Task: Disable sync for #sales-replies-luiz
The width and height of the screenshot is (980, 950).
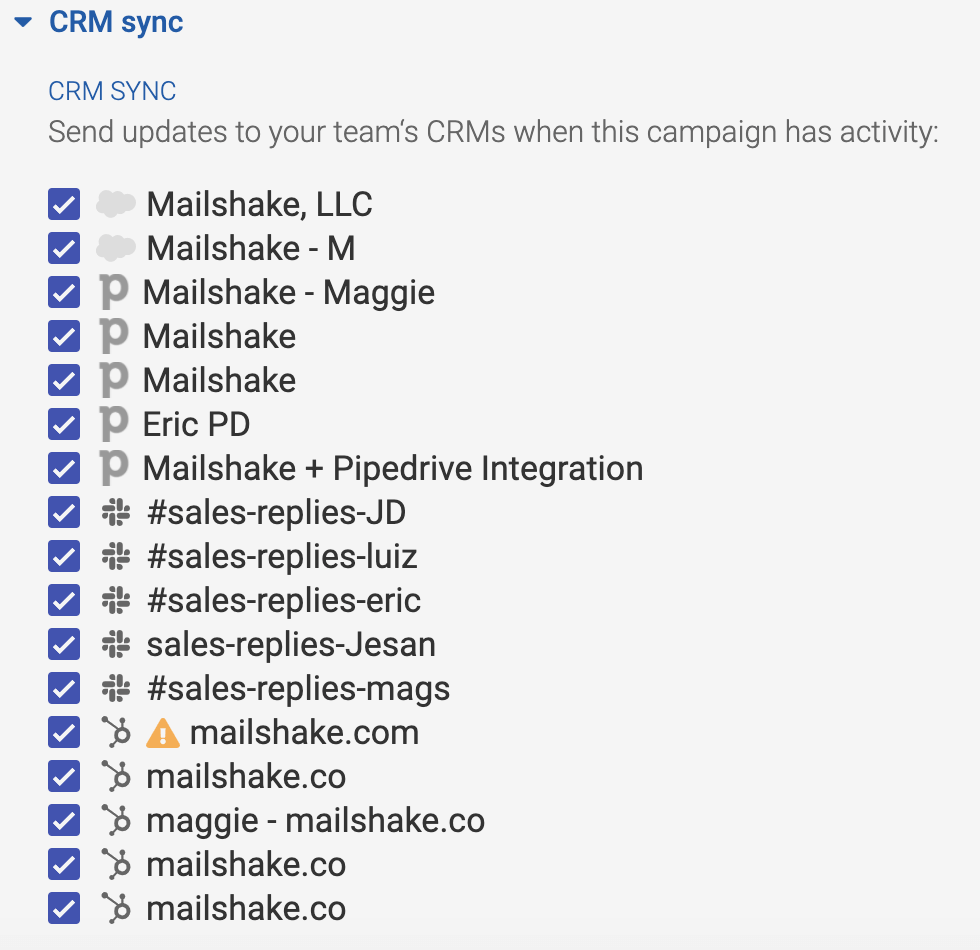Action: (x=64, y=557)
